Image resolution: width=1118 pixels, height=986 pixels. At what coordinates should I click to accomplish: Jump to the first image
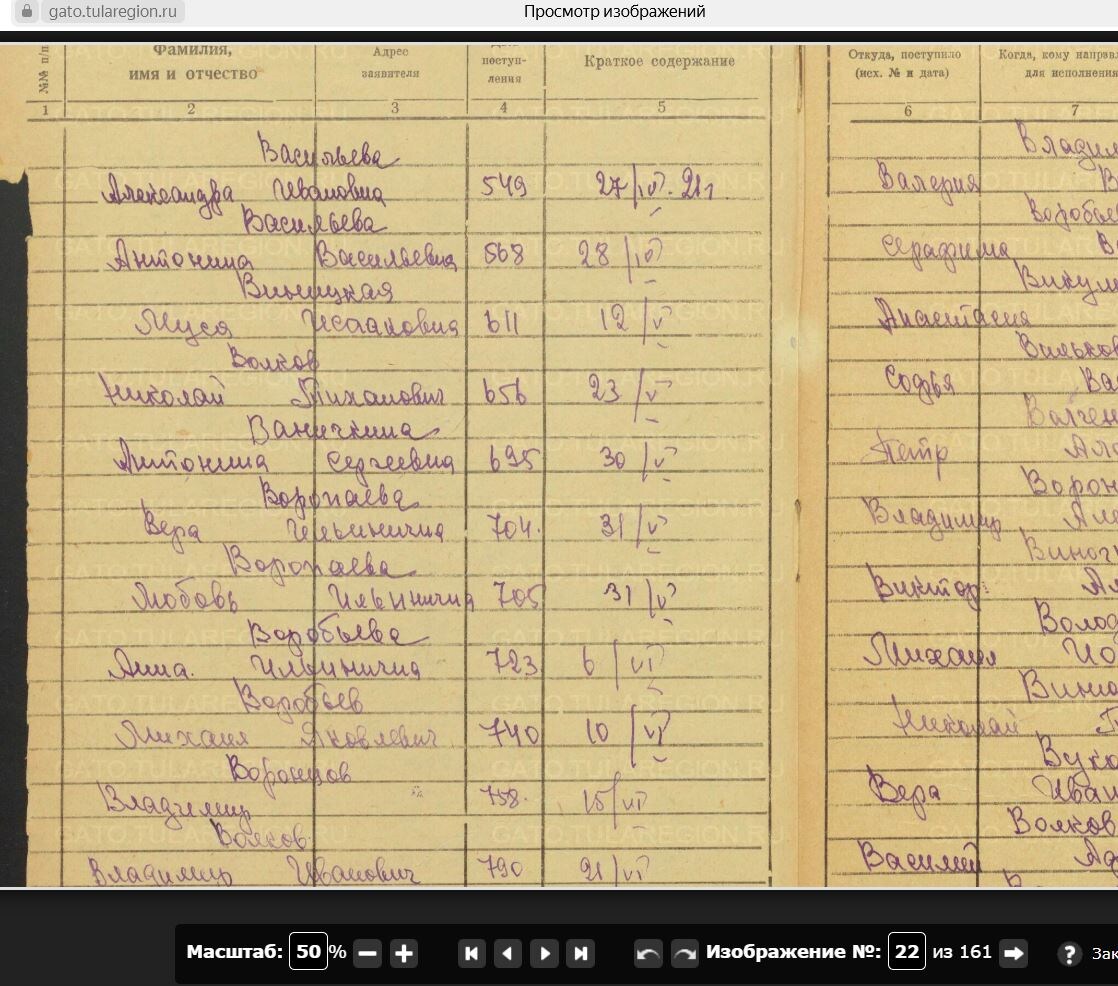tap(471, 953)
